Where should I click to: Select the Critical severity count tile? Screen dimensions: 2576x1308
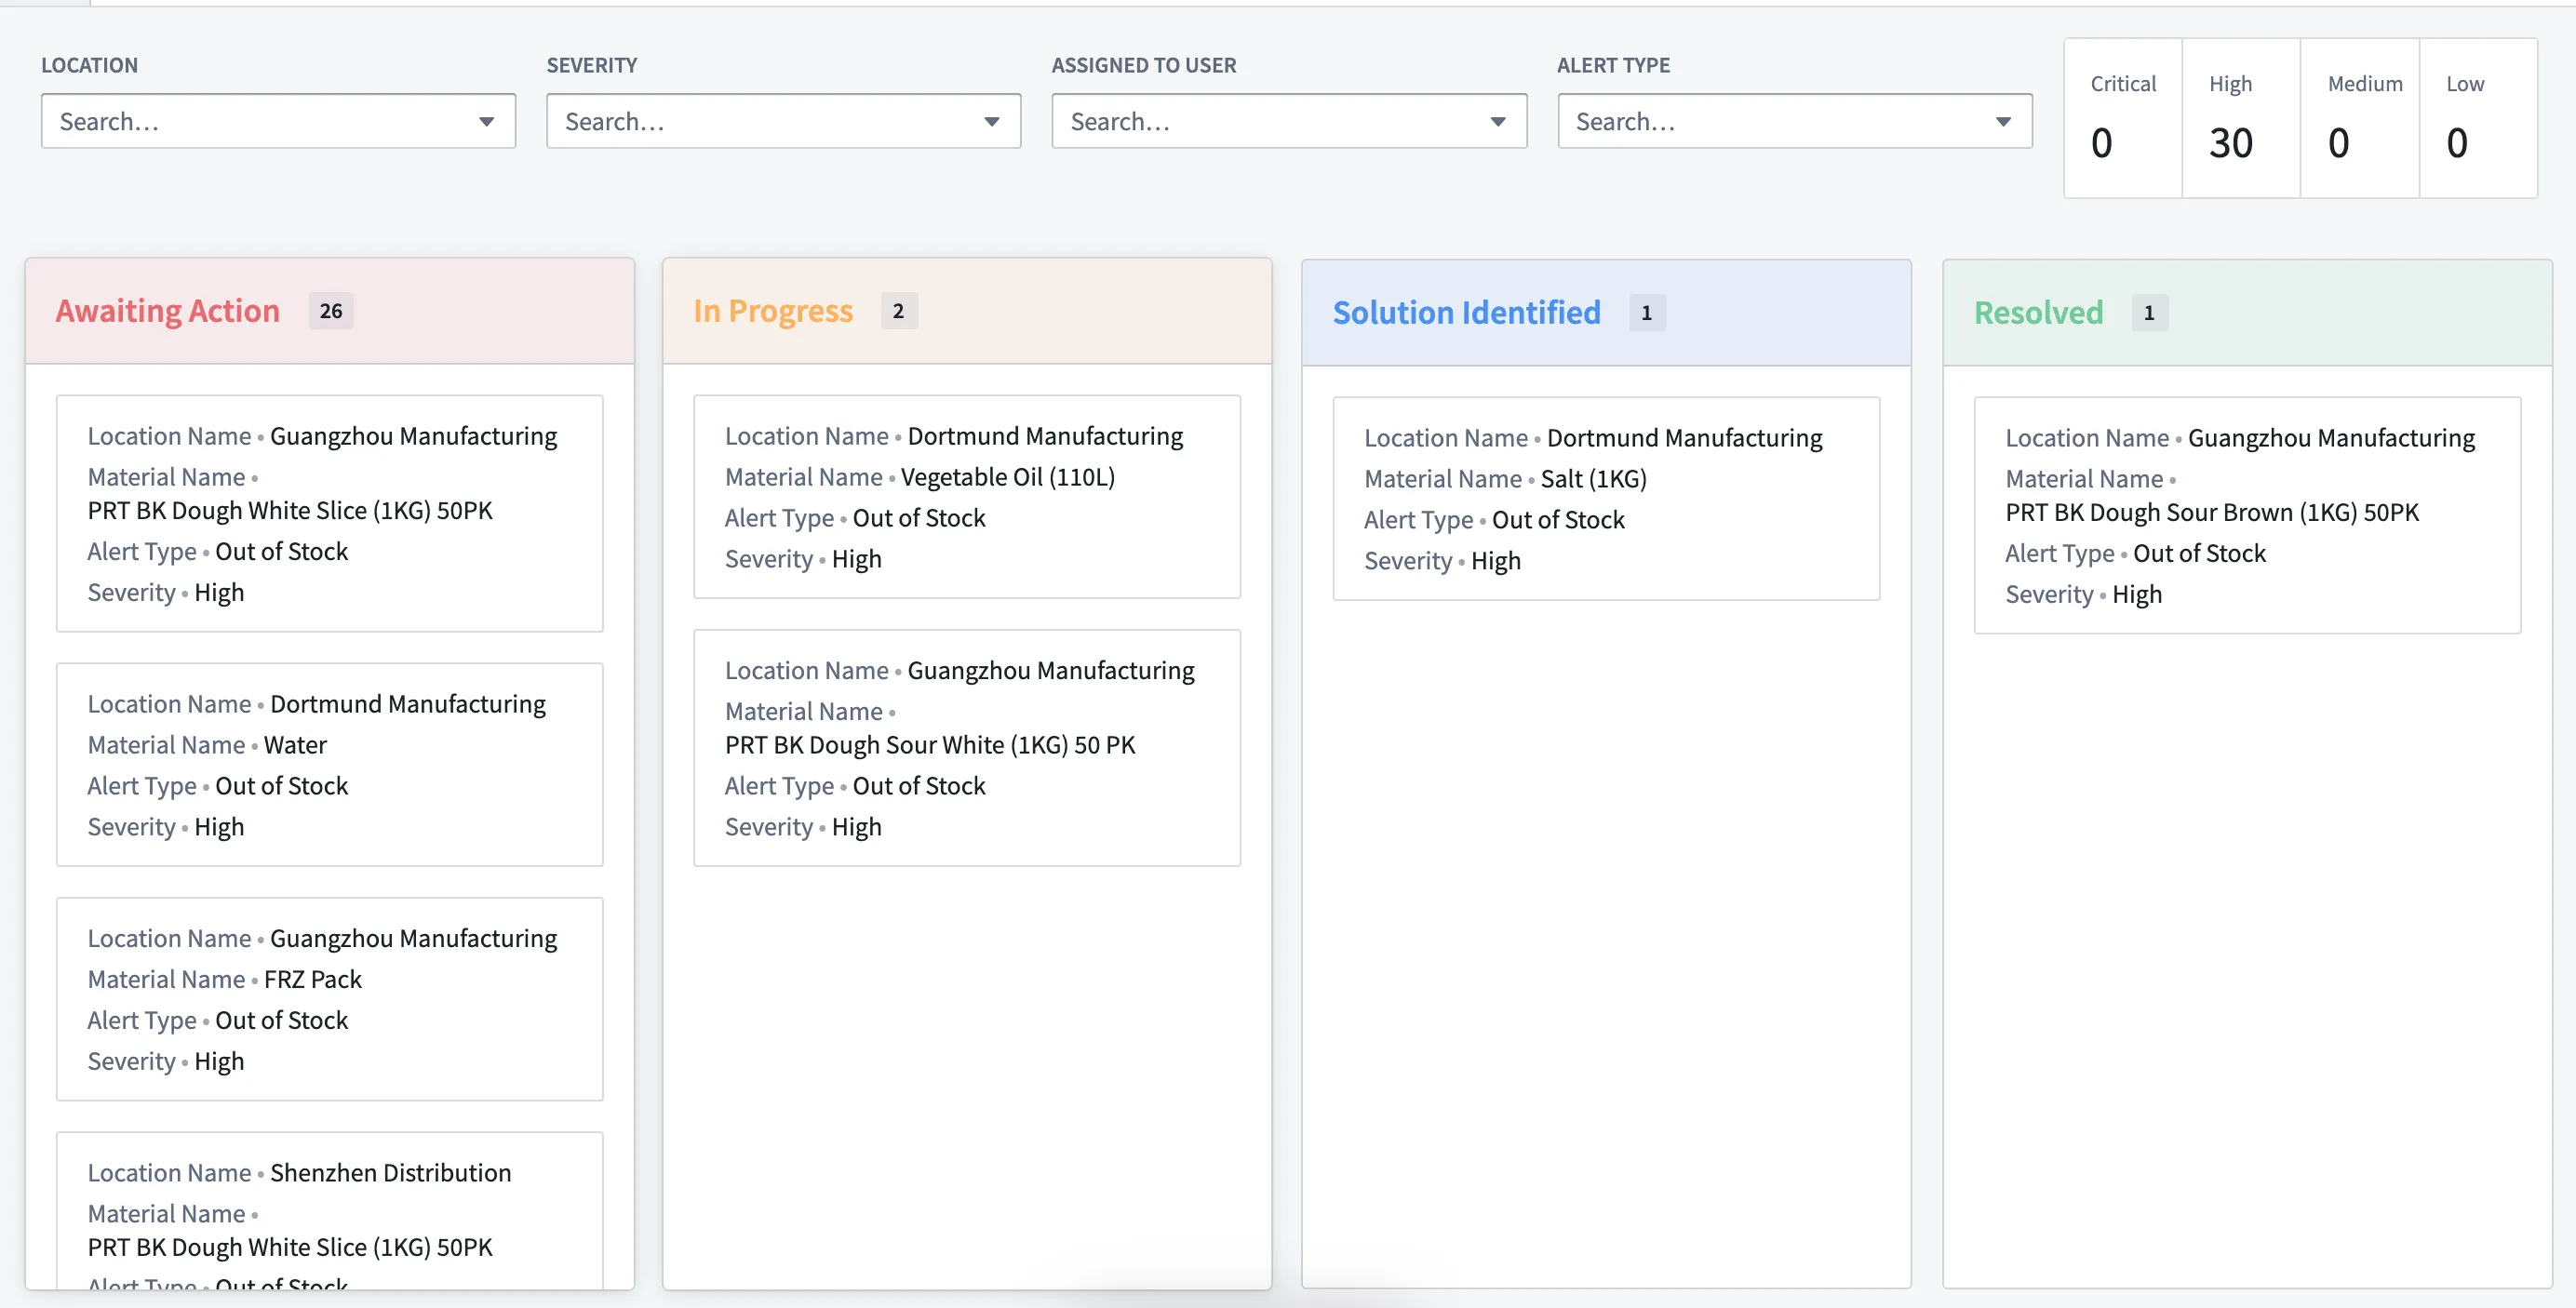(2122, 118)
